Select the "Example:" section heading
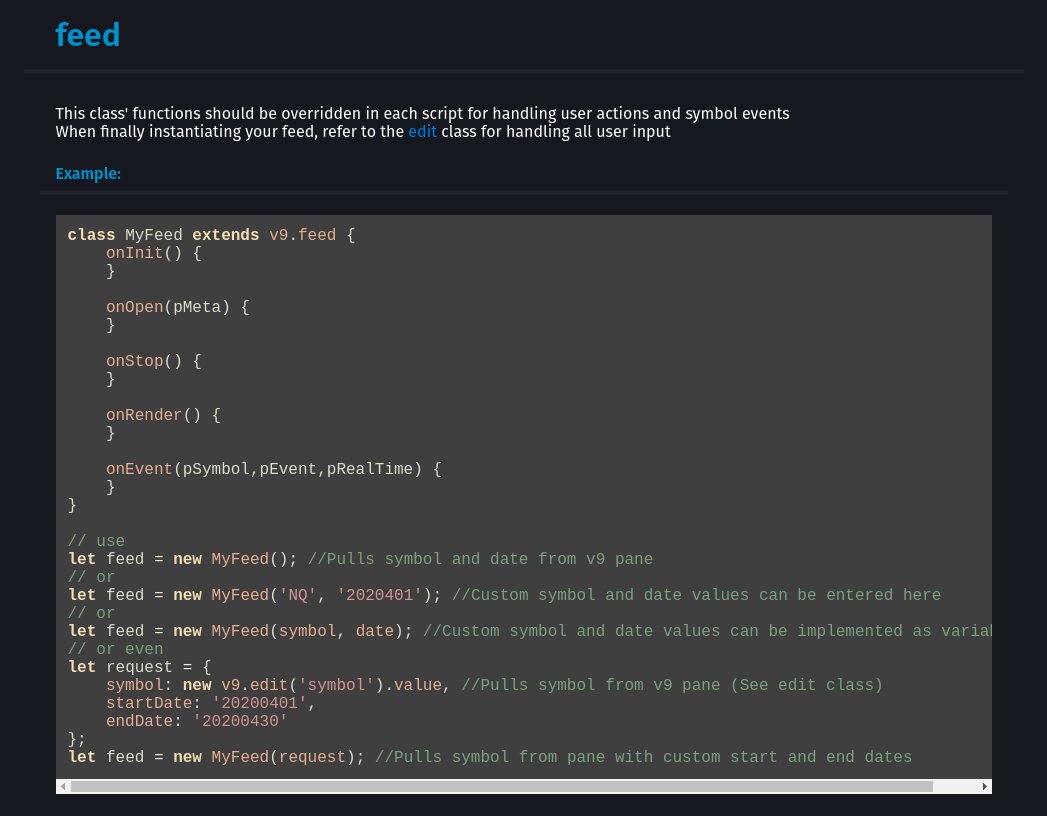 pyautogui.click(x=88, y=173)
